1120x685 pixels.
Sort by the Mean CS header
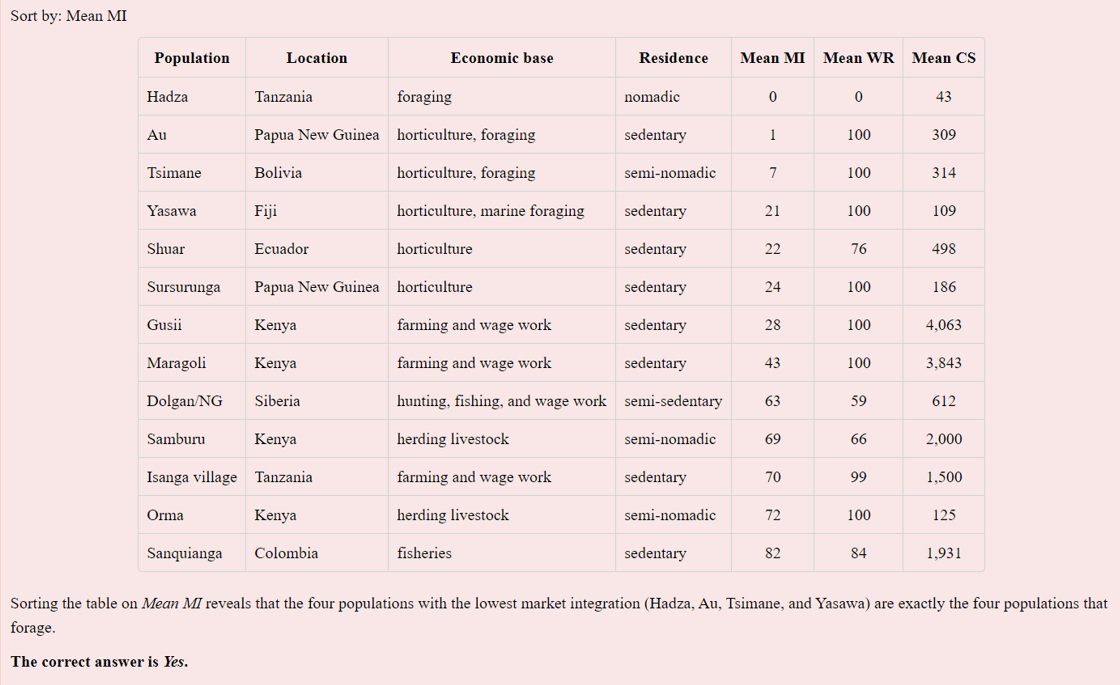943,58
